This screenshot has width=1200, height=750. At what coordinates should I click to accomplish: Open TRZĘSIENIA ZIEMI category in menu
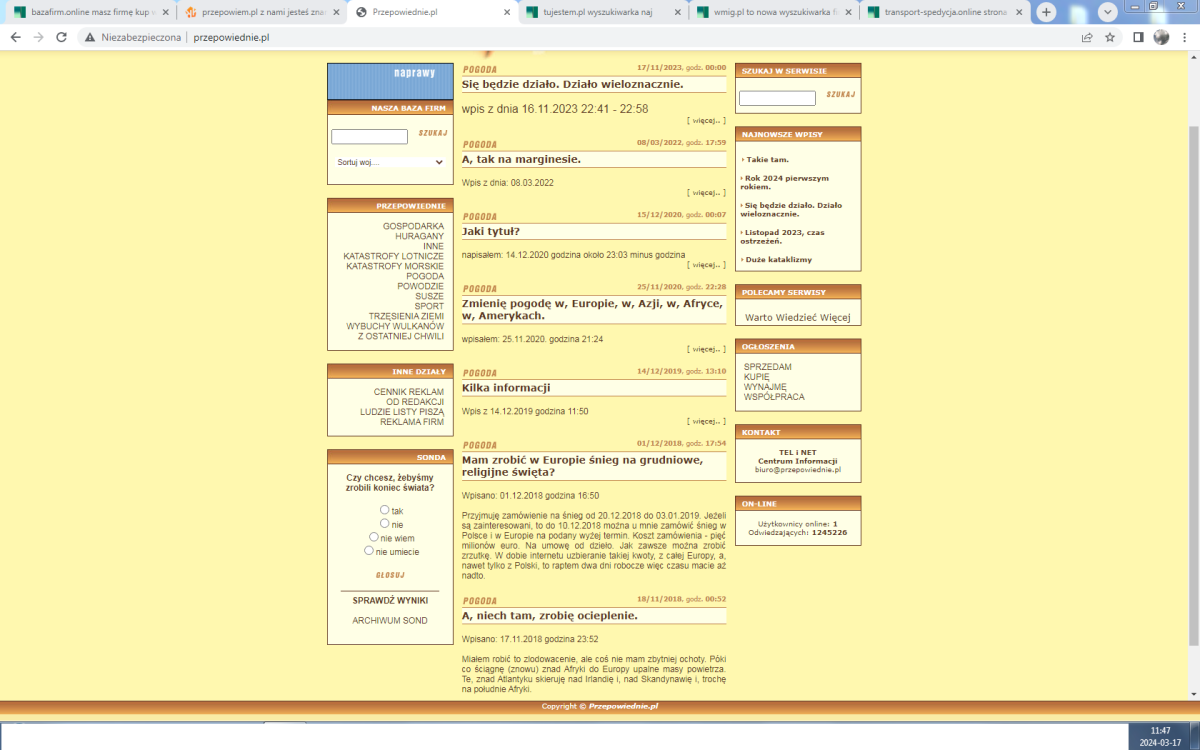point(405,316)
